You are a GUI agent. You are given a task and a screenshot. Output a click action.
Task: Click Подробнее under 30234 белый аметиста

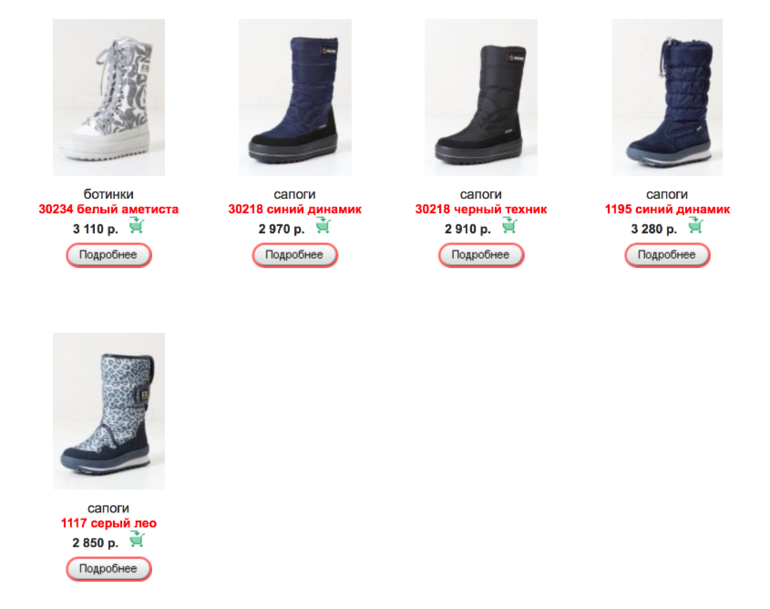[109, 255]
